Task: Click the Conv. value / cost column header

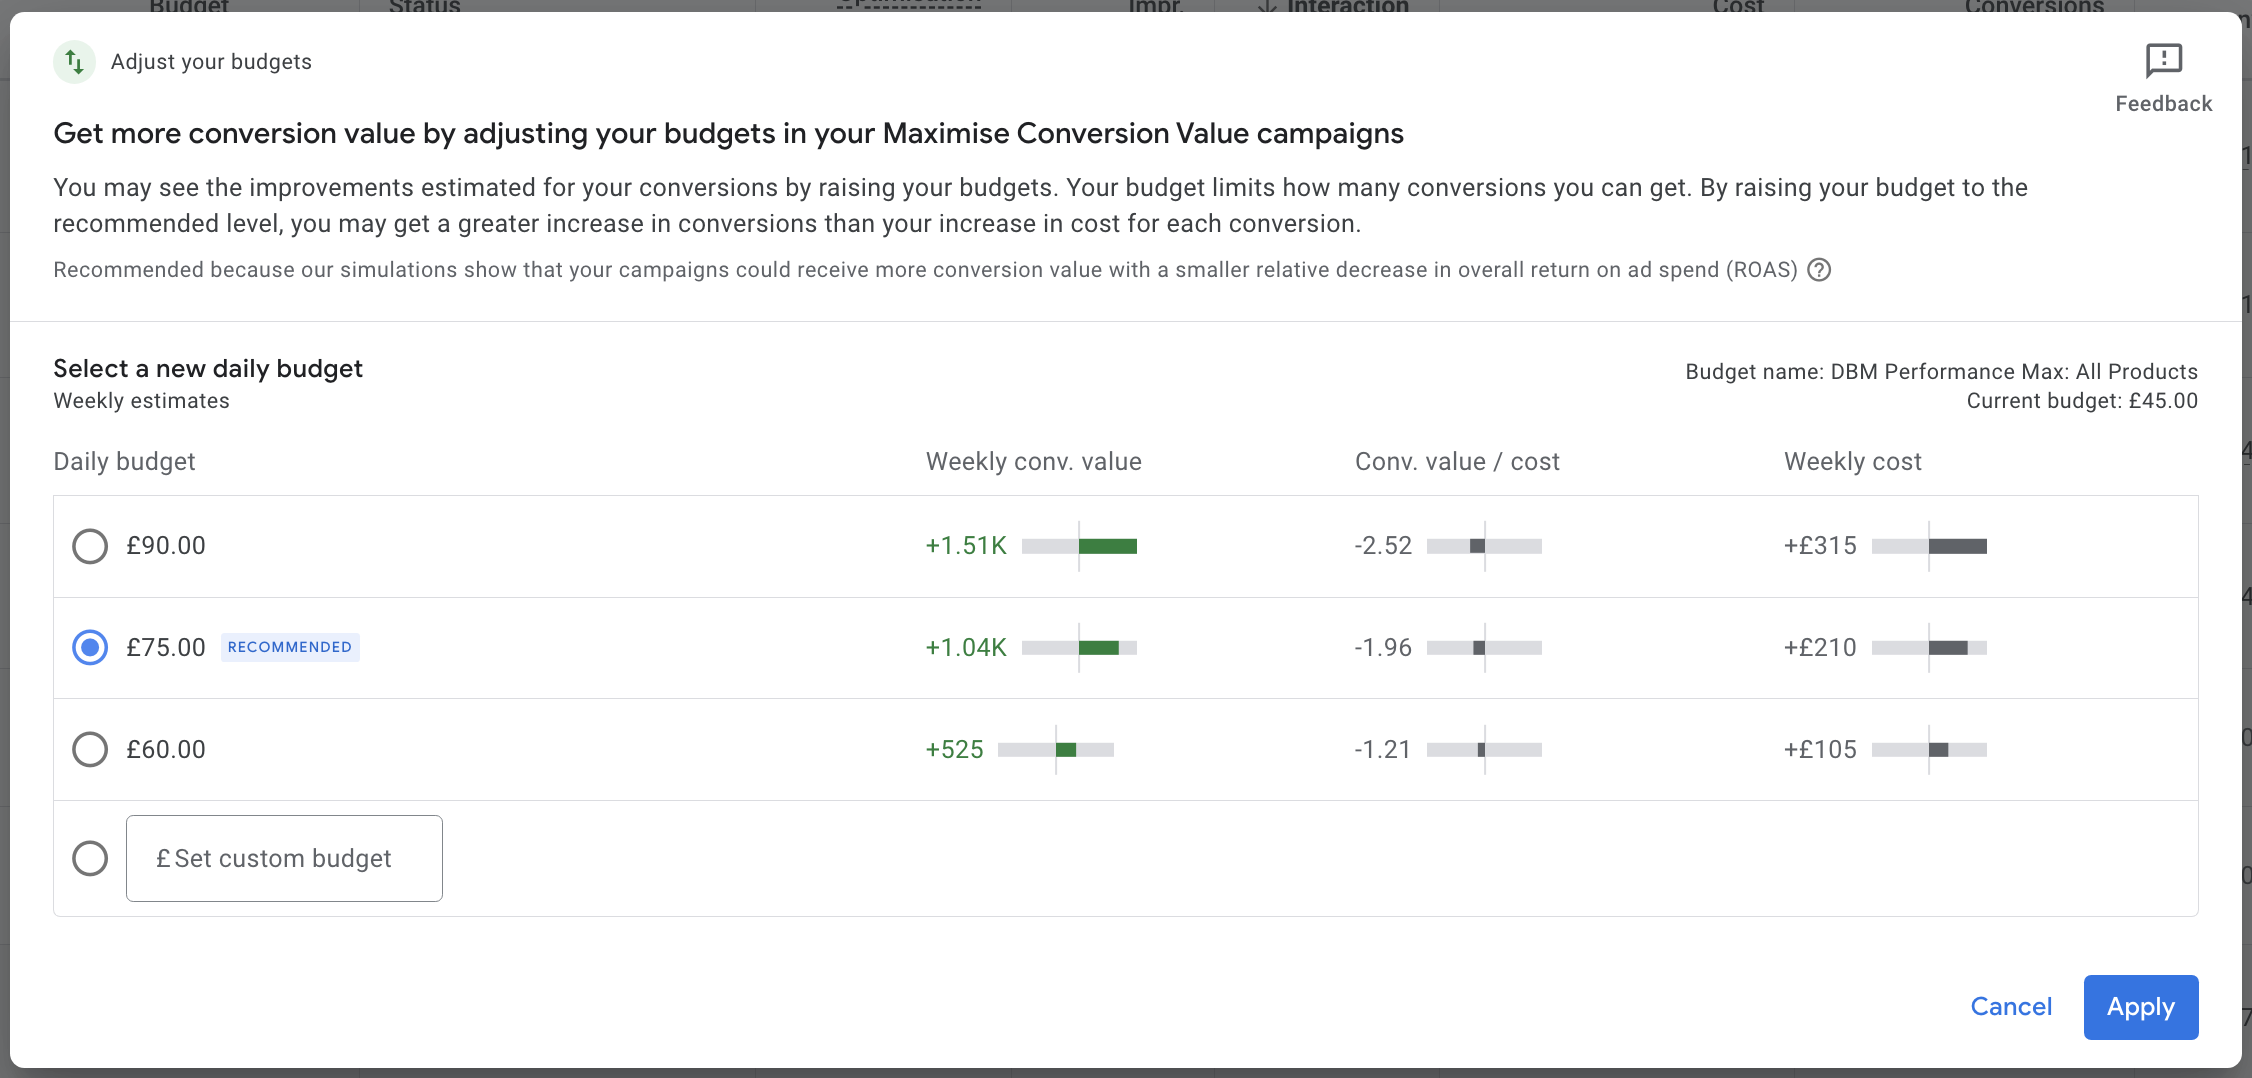Action: [x=1456, y=462]
